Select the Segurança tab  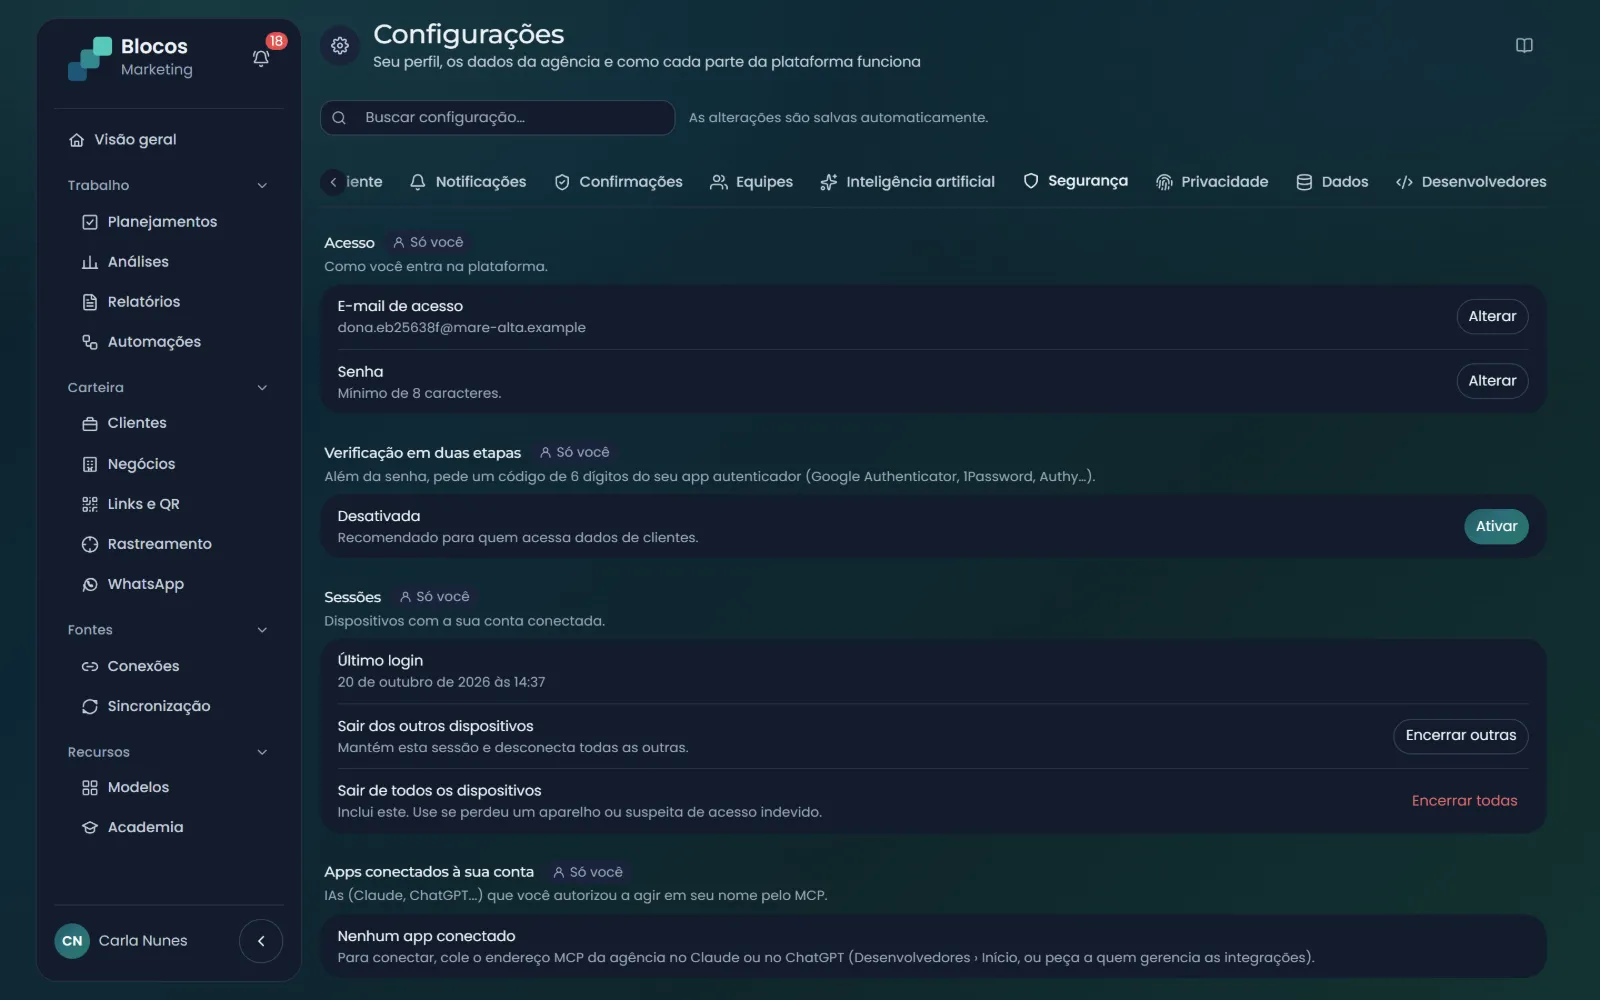click(x=1076, y=181)
